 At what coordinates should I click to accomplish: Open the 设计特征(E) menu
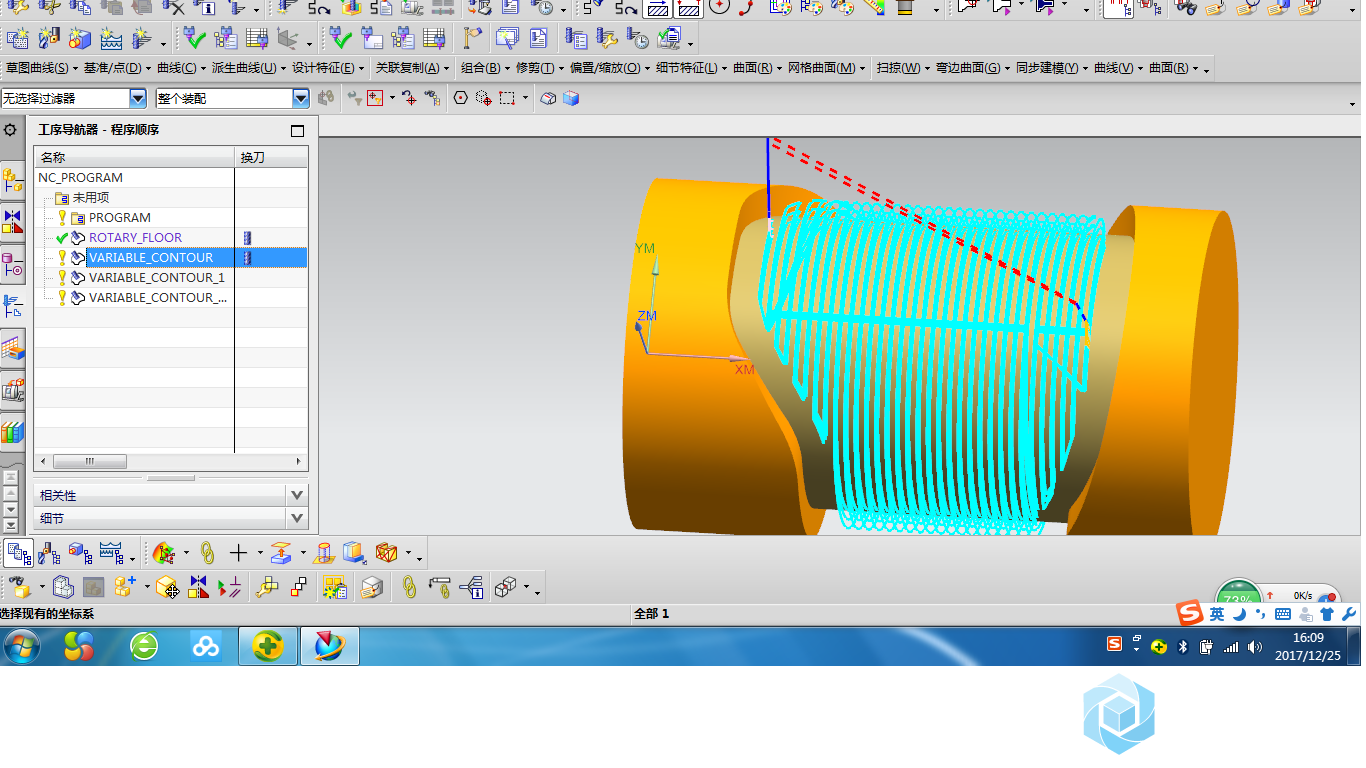coord(327,68)
